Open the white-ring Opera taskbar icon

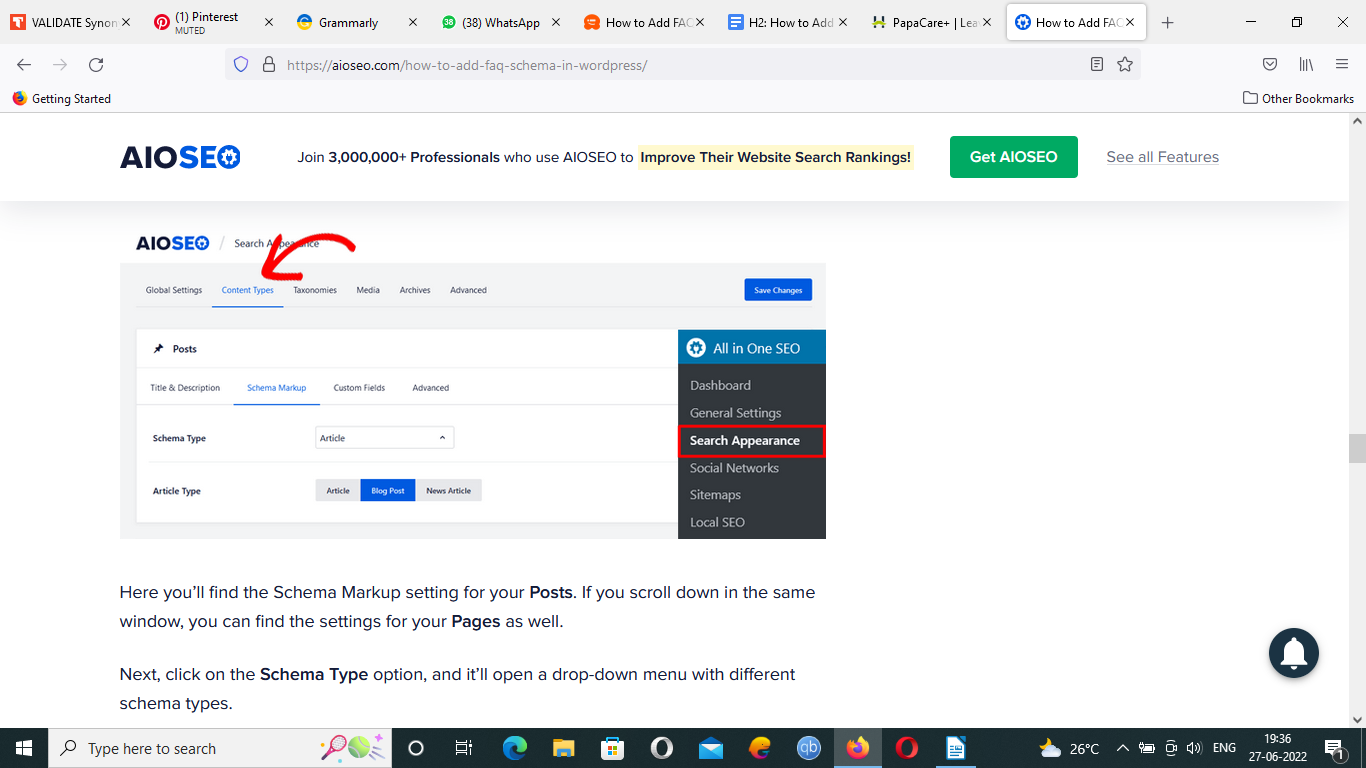661,748
